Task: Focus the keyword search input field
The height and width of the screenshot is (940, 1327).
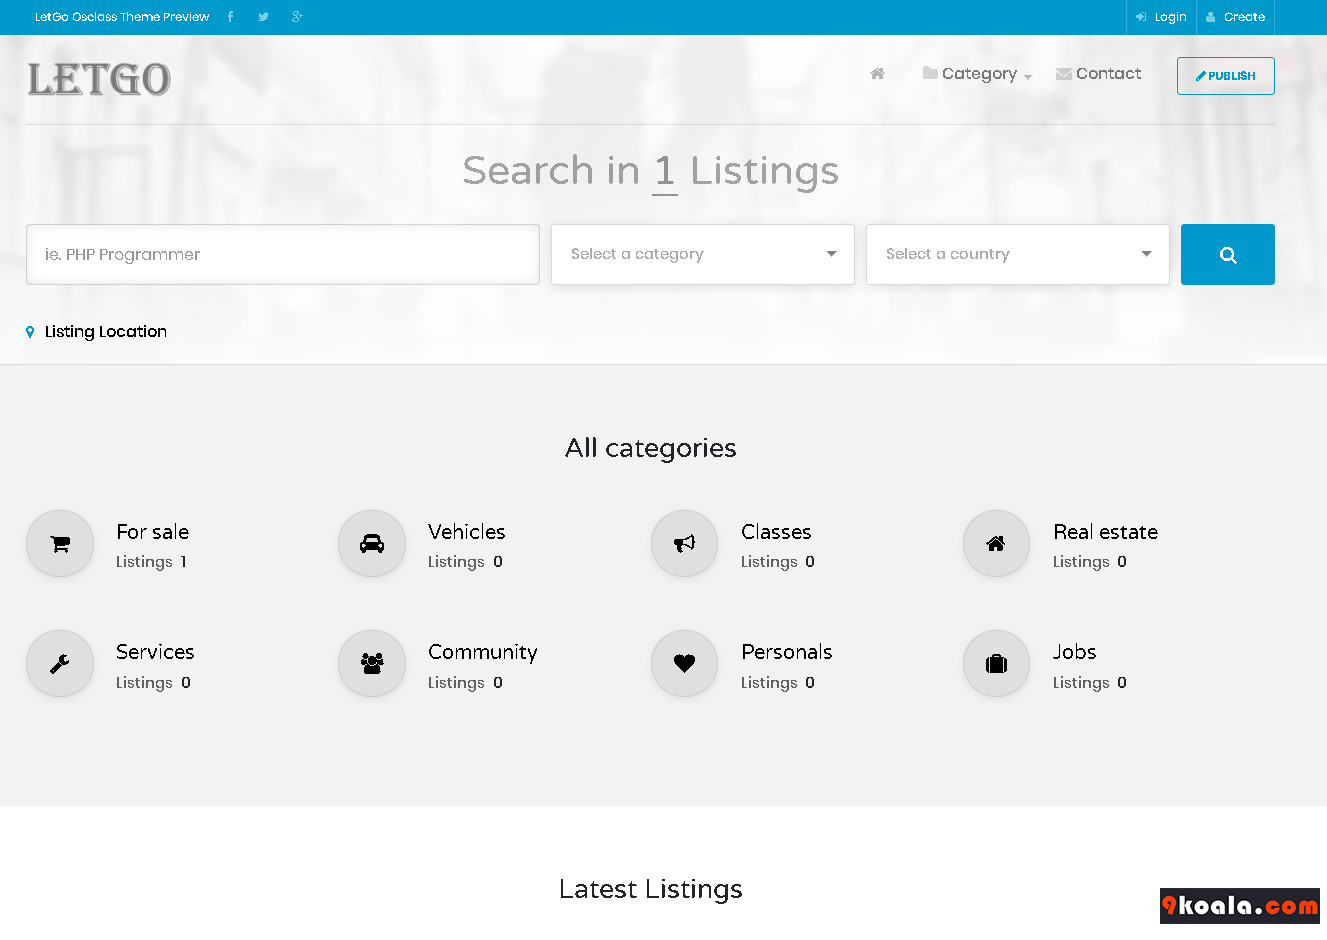Action: [283, 254]
